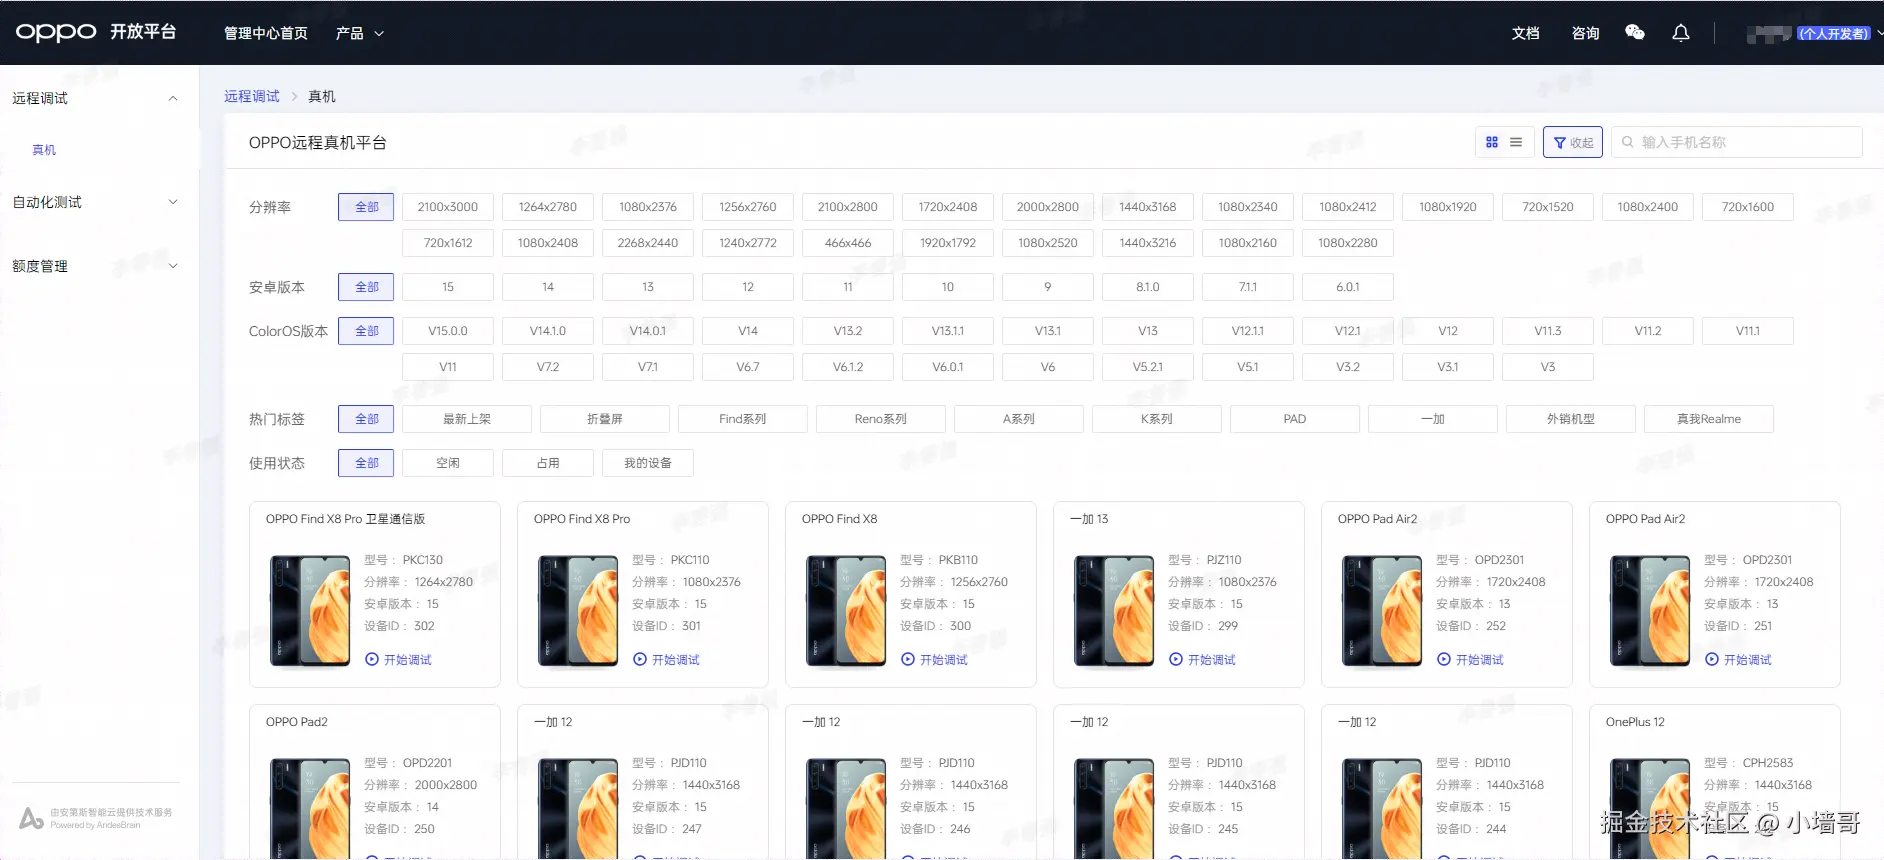Click search magnifier icon in phone name field
The image size is (1884, 860).
(x=1628, y=142)
